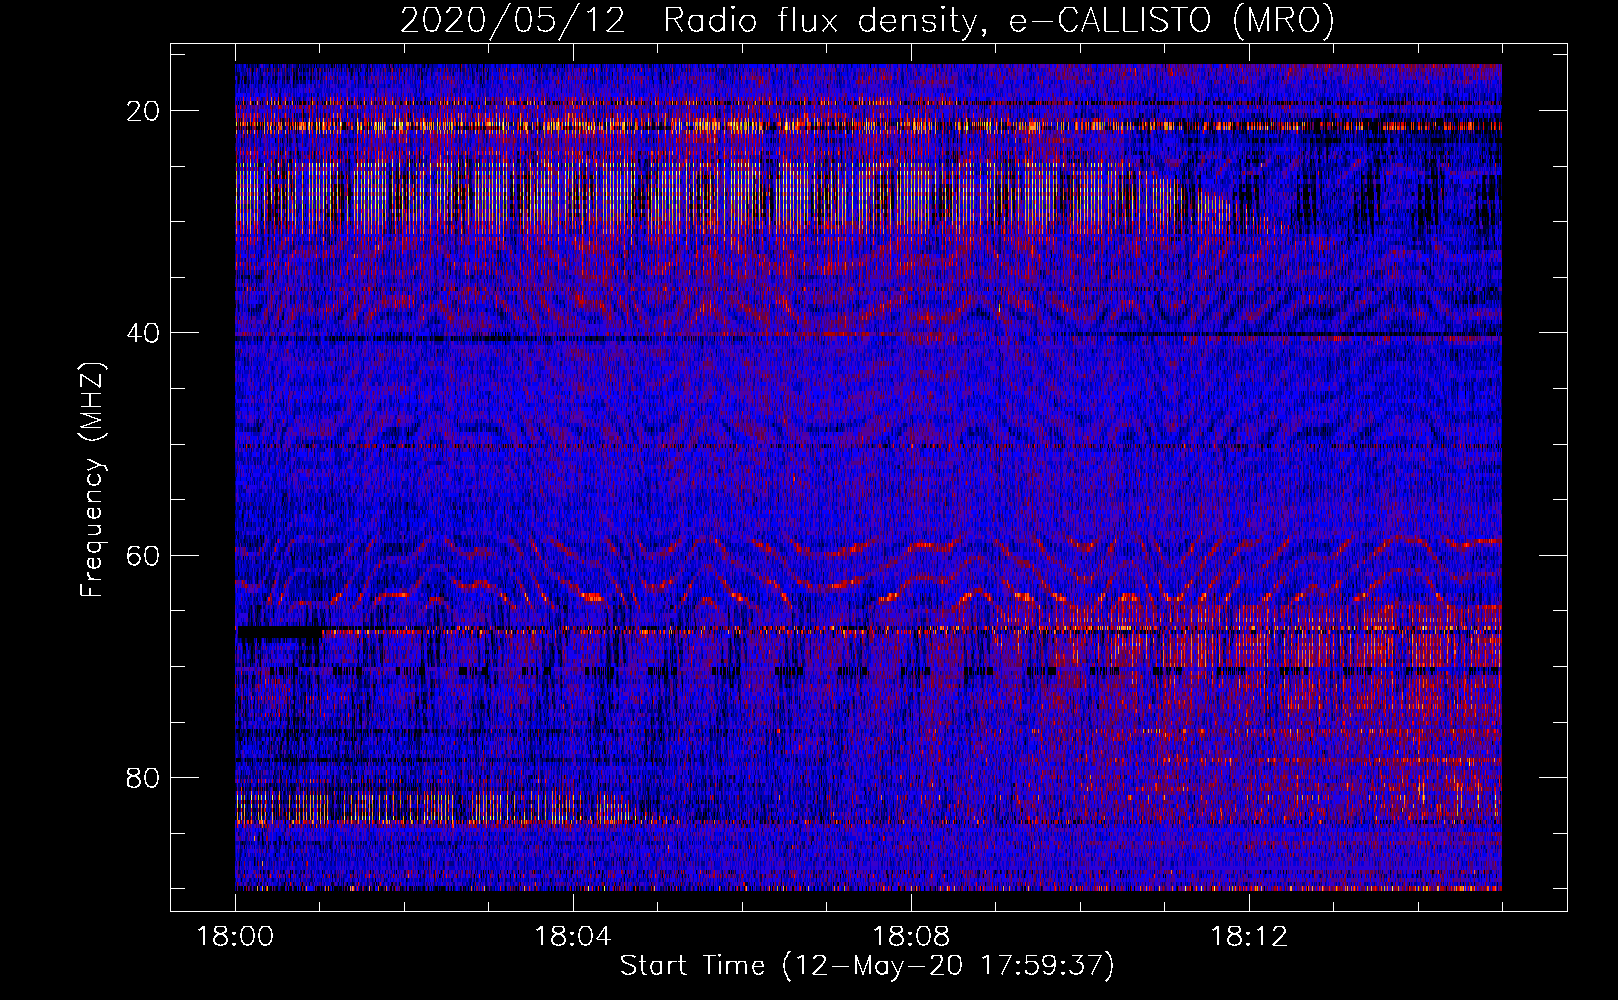Image resolution: width=1618 pixels, height=1000 pixels.
Task: Click the '60' frequency tick label
Action: tap(144, 555)
